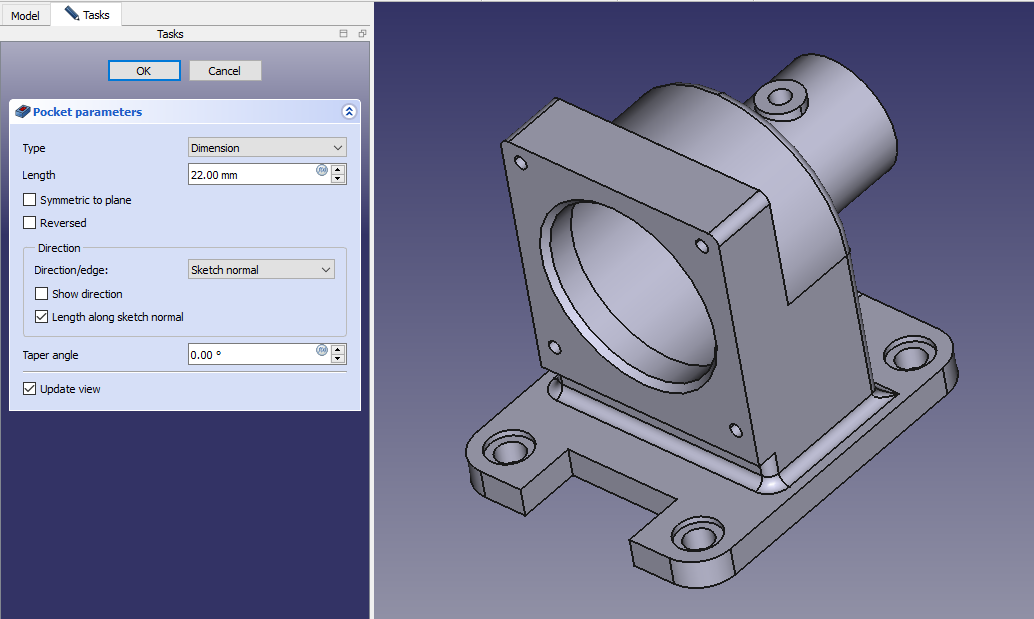Open Direction/edge dropdown showing Sketch normal
Image resolution: width=1034 pixels, height=619 pixels.
click(261, 270)
